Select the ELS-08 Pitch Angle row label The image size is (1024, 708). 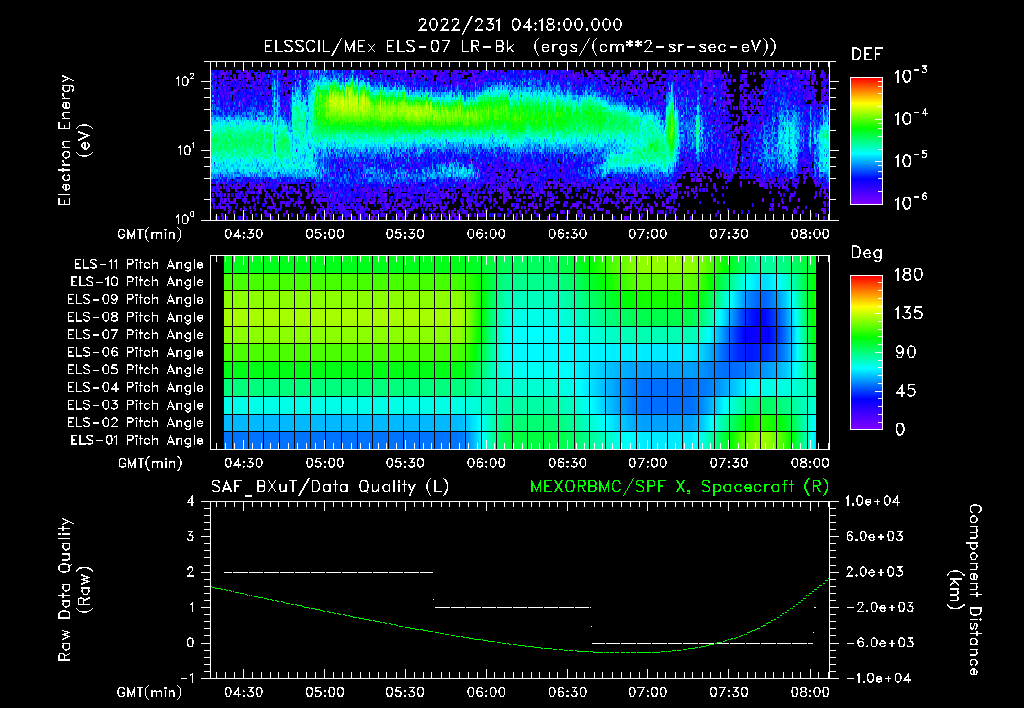pyautogui.click(x=135, y=317)
